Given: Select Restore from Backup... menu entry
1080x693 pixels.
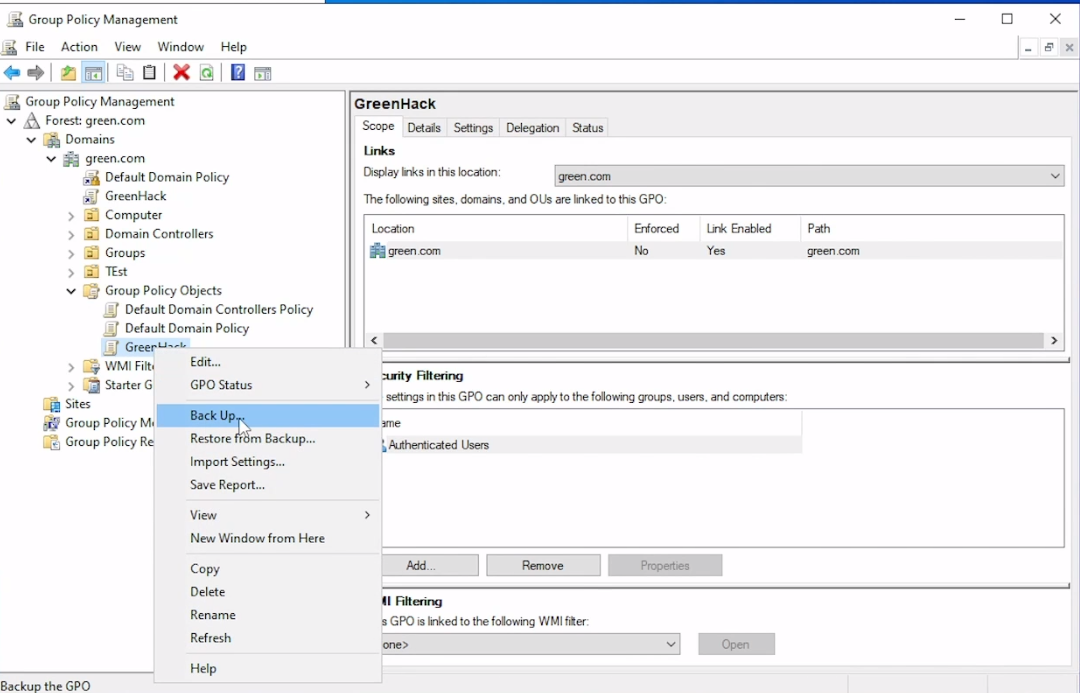Looking at the screenshot, I should [x=267, y=439].
